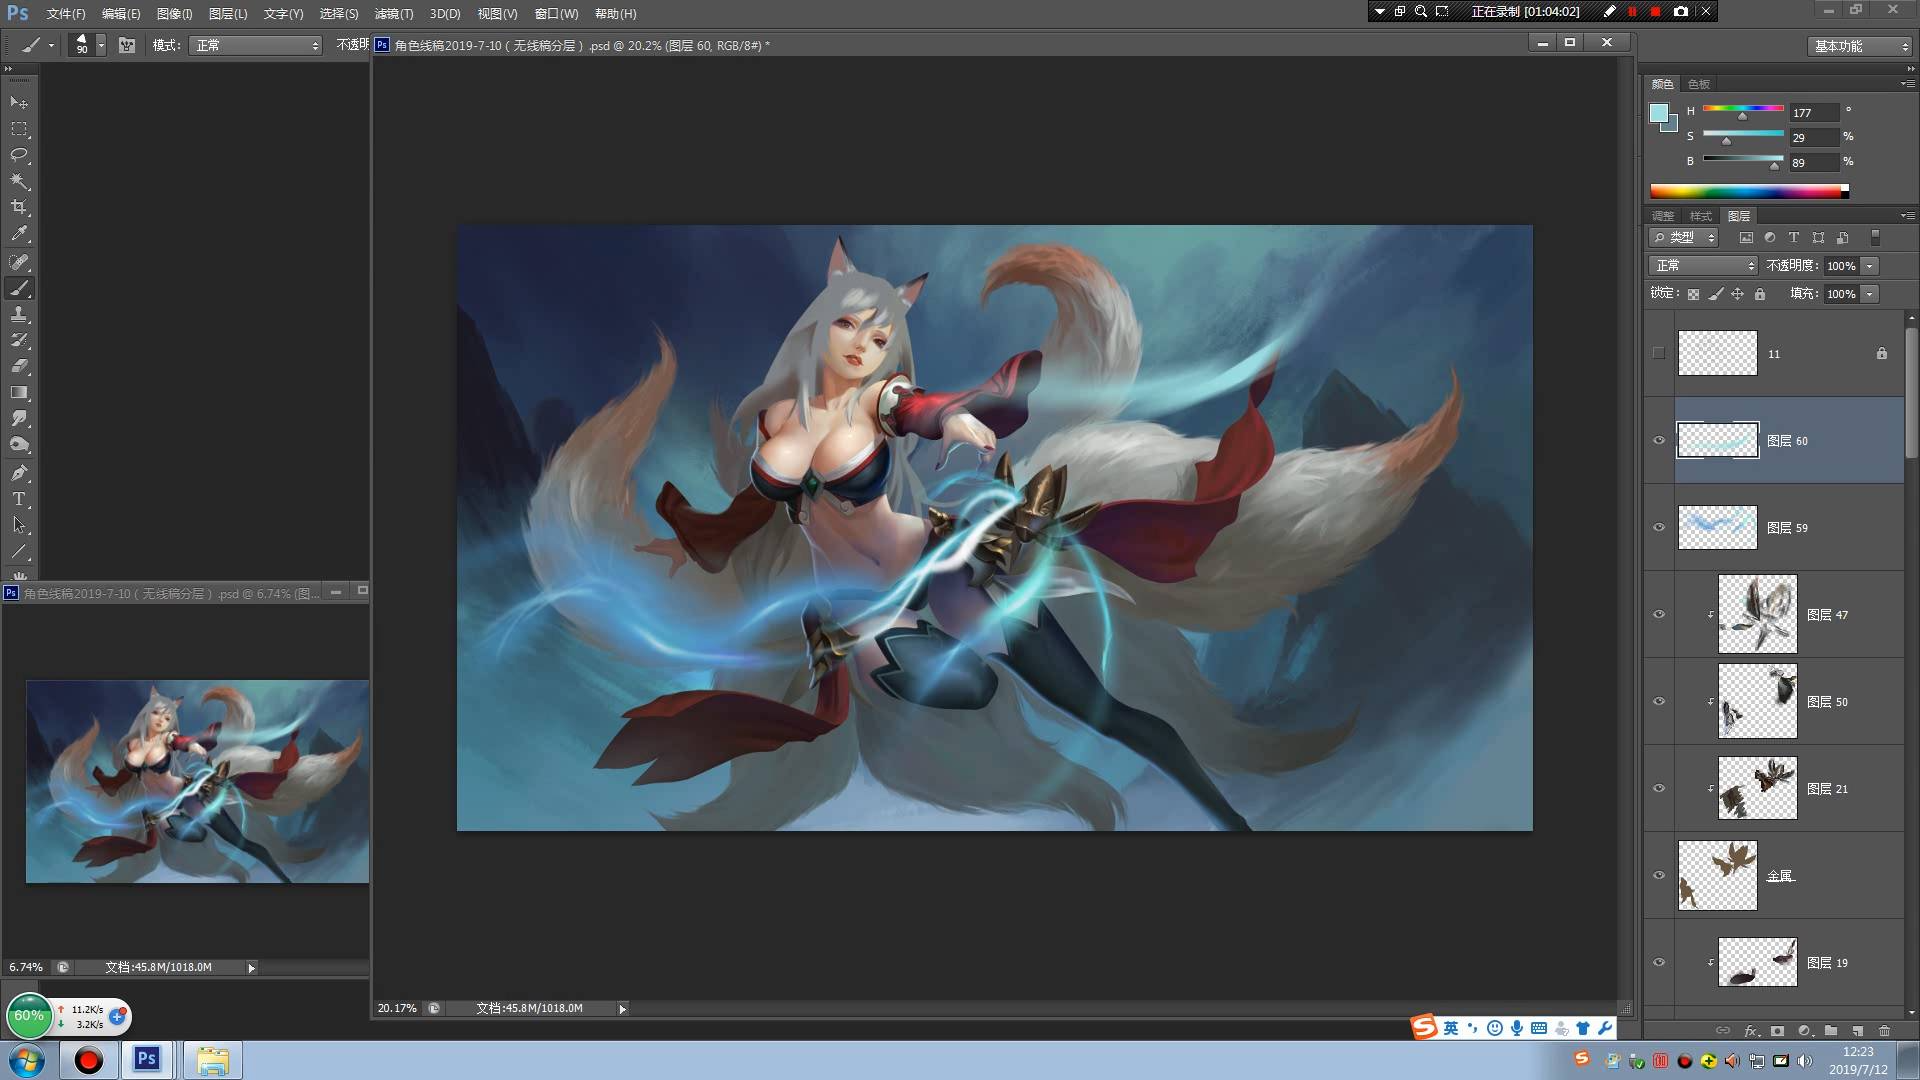Select the Lasso tool
The image size is (1920, 1080).
click(x=19, y=155)
